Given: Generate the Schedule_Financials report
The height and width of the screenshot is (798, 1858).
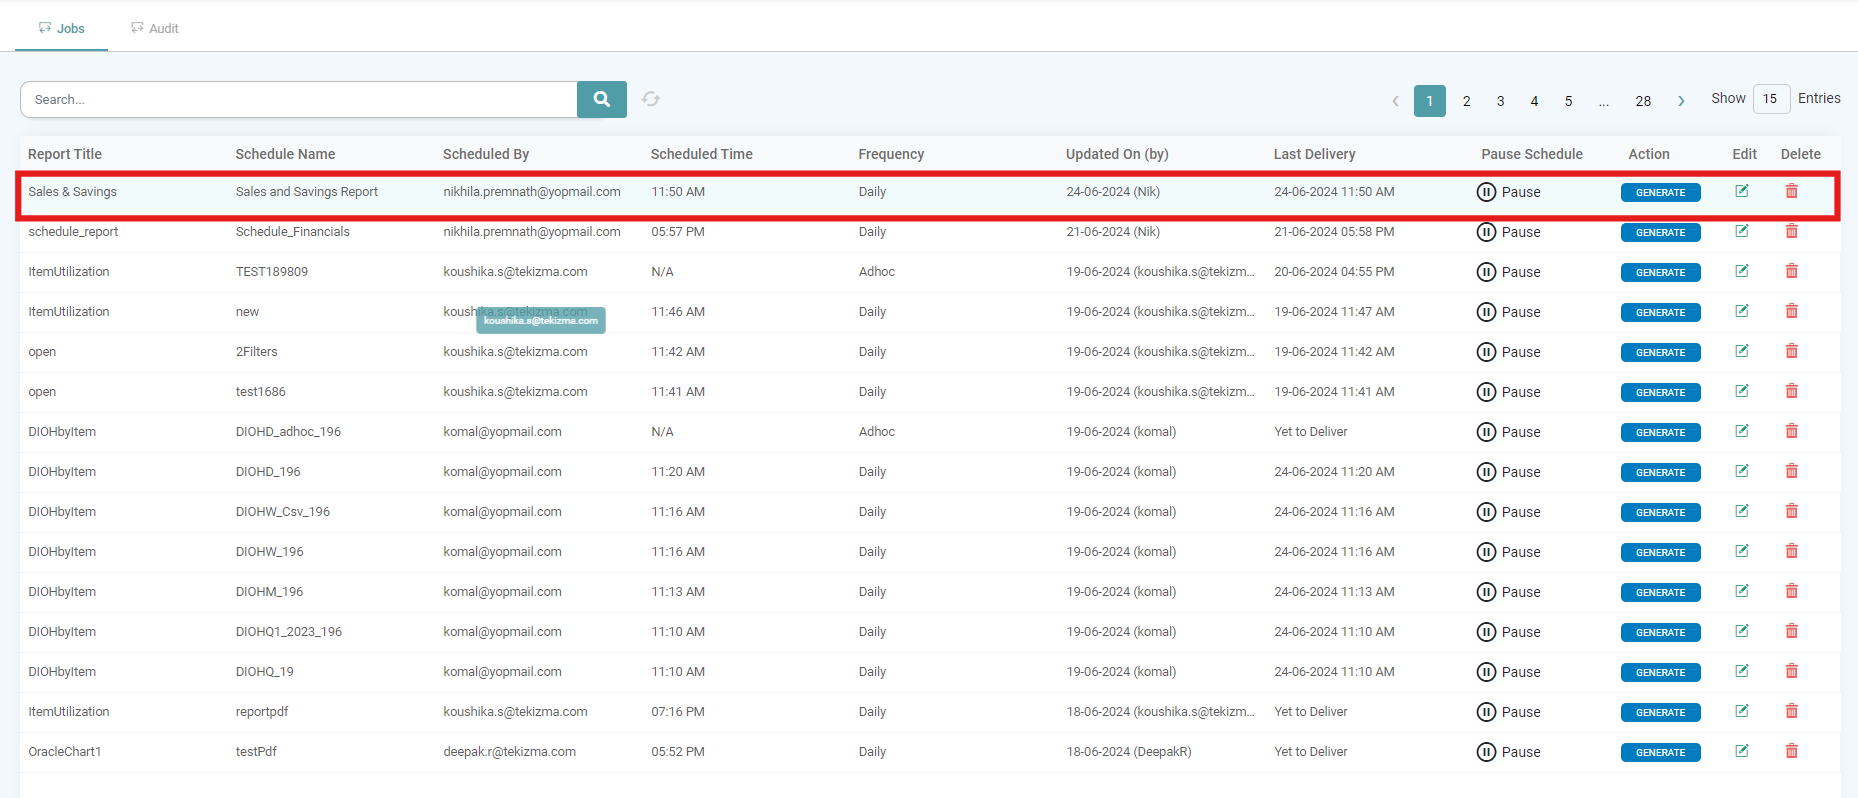Looking at the screenshot, I should point(1660,232).
